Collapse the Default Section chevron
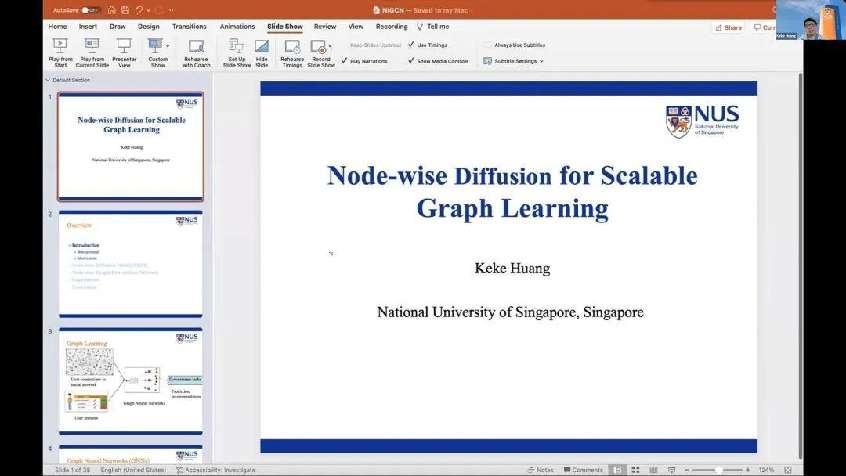The width and height of the screenshot is (846, 476). pyautogui.click(x=47, y=80)
